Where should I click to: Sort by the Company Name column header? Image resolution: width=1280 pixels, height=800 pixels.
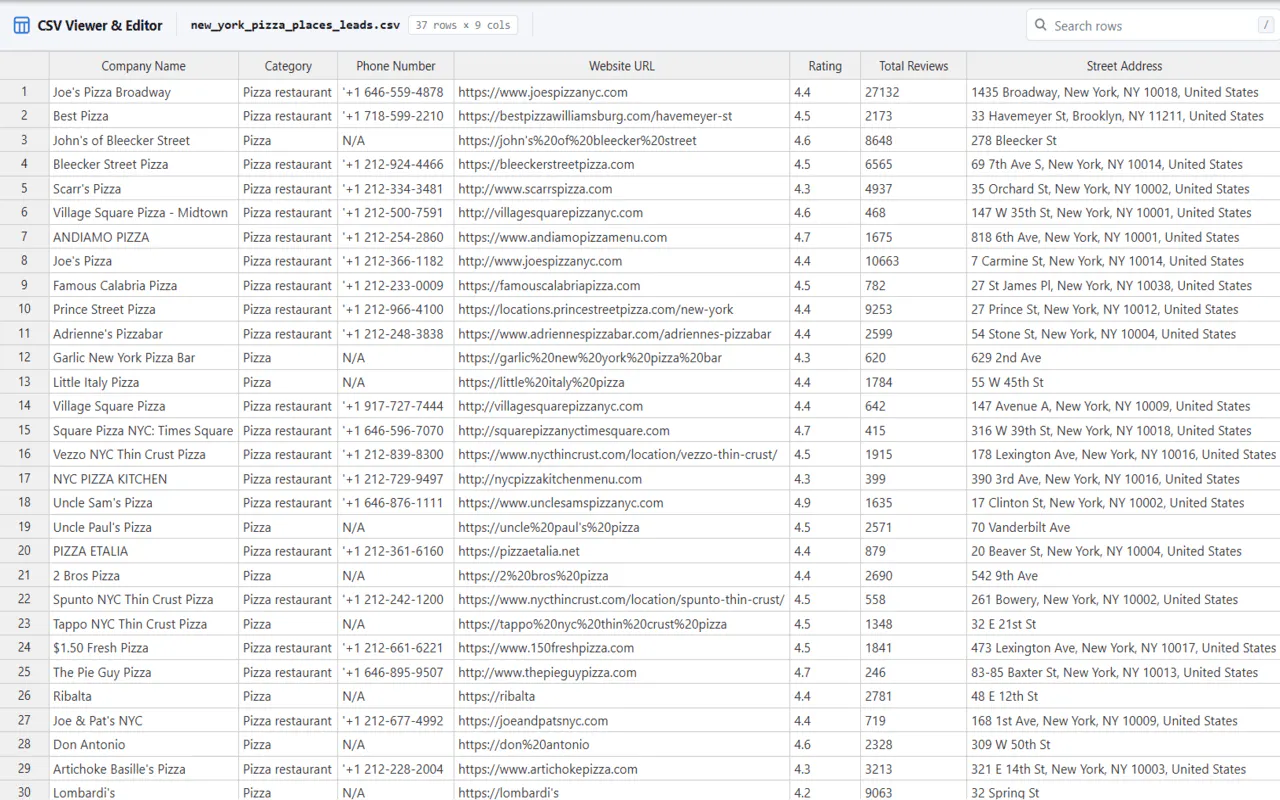tap(143, 66)
